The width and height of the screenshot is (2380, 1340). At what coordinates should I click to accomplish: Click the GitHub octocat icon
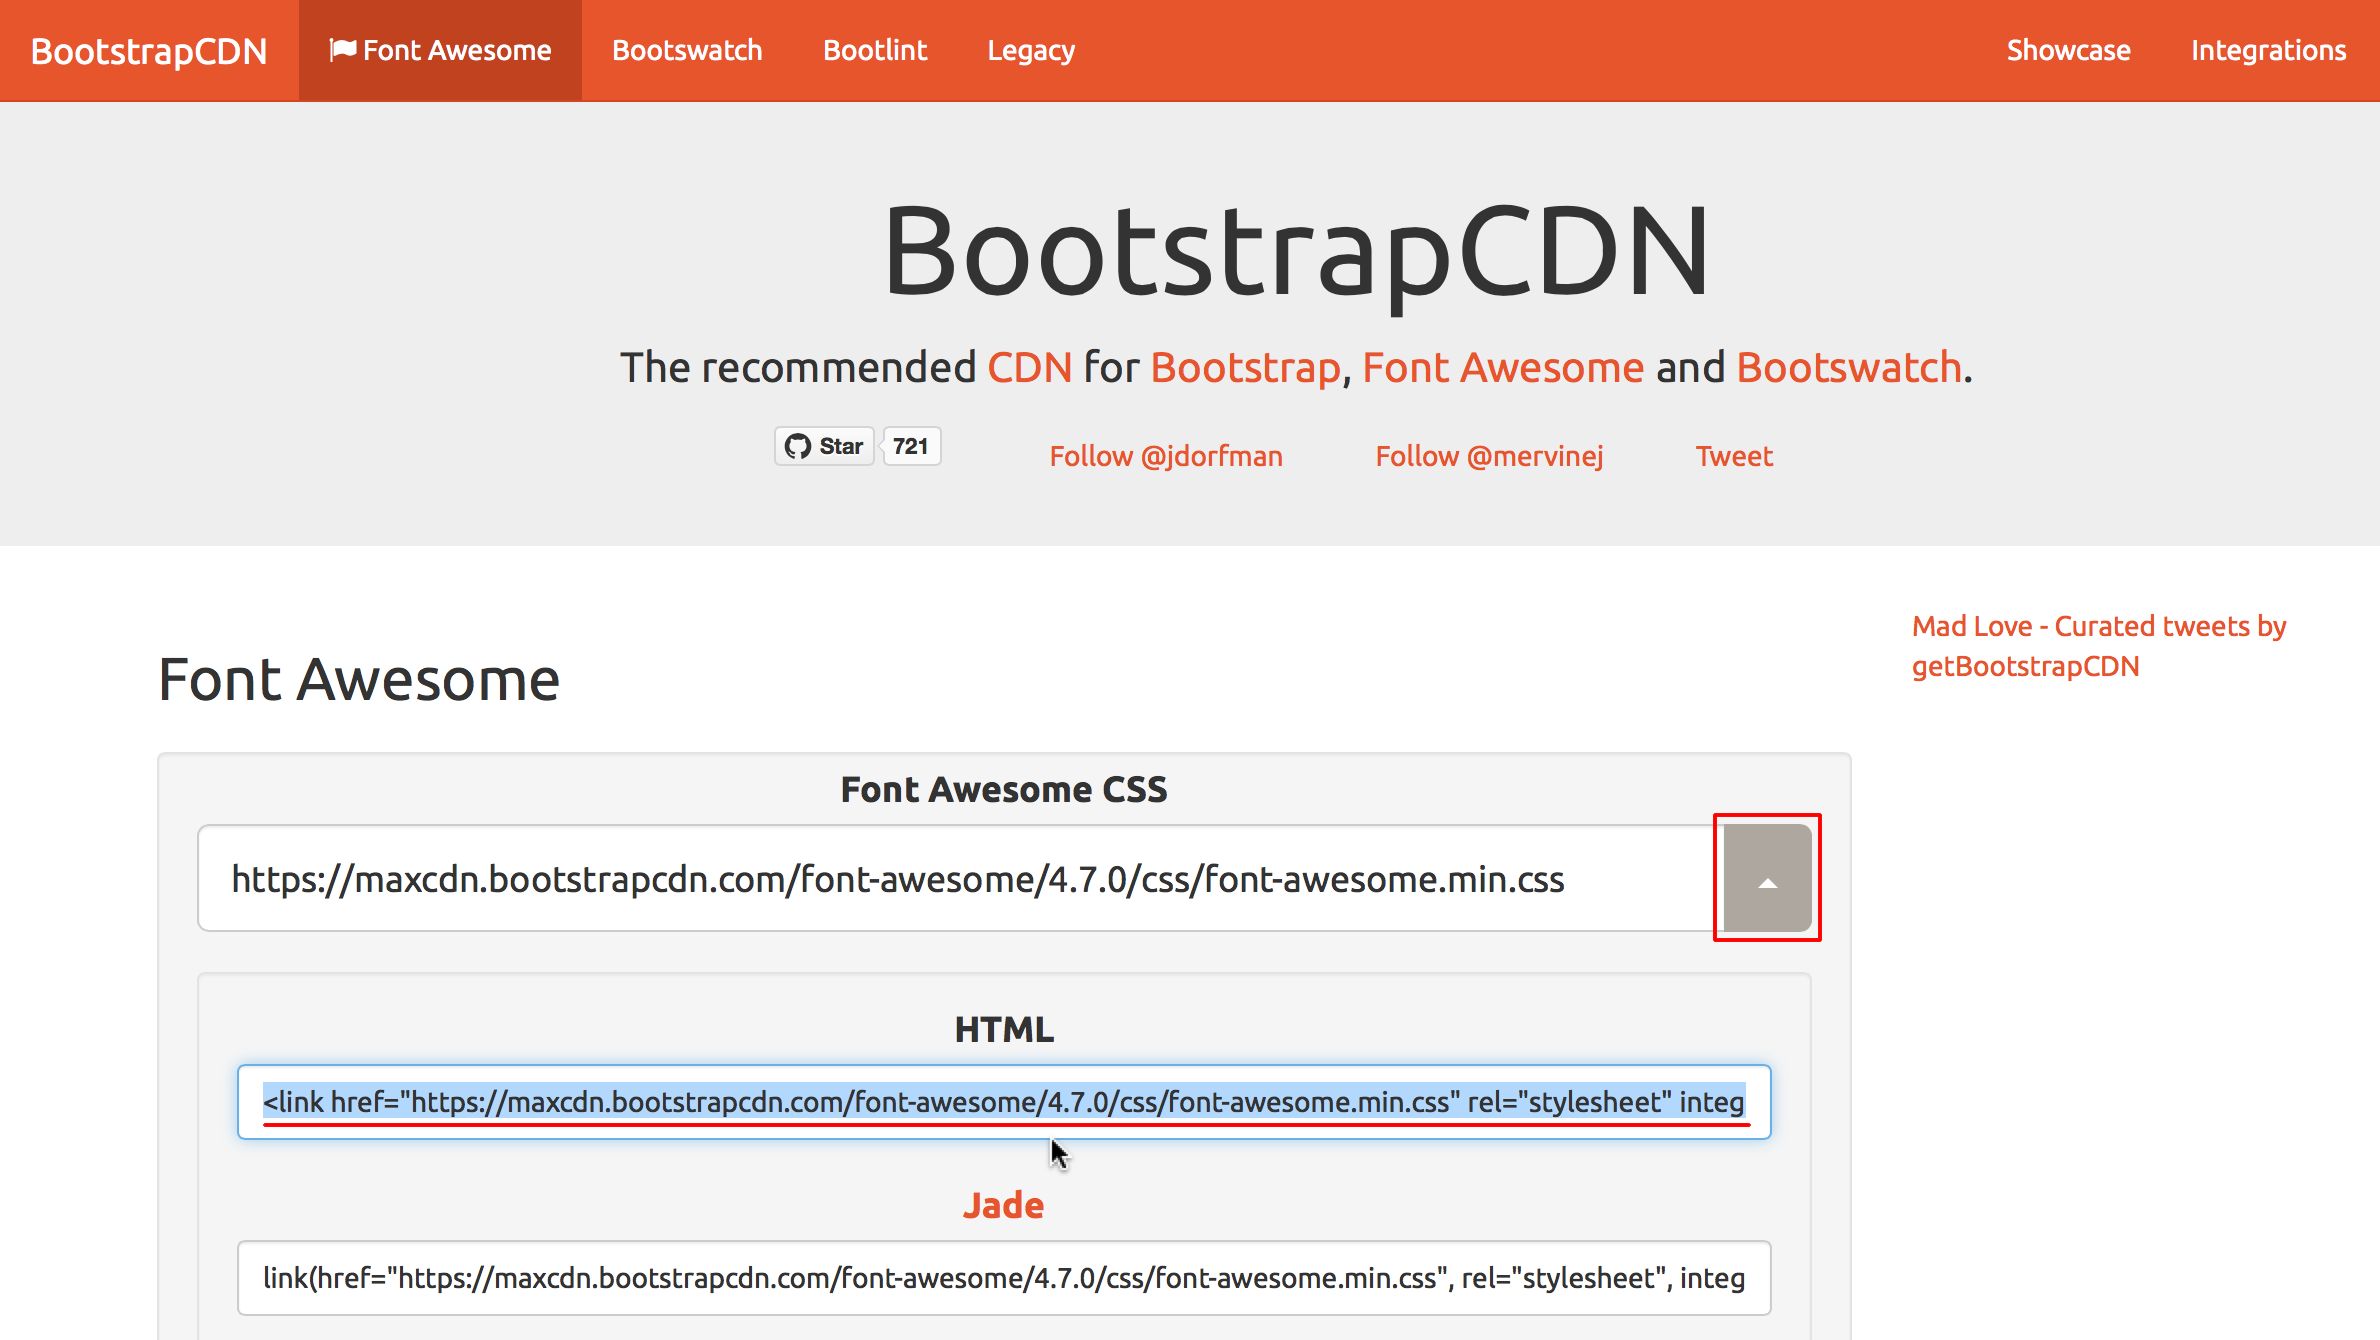pyautogui.click(x=798, y=446)
